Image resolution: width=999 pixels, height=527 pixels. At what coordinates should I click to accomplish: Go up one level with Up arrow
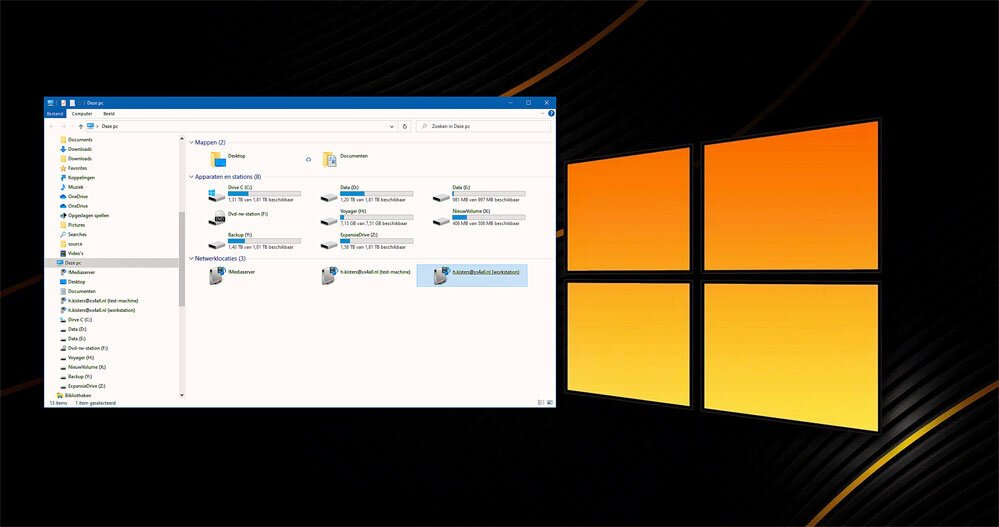click(80, 126)
